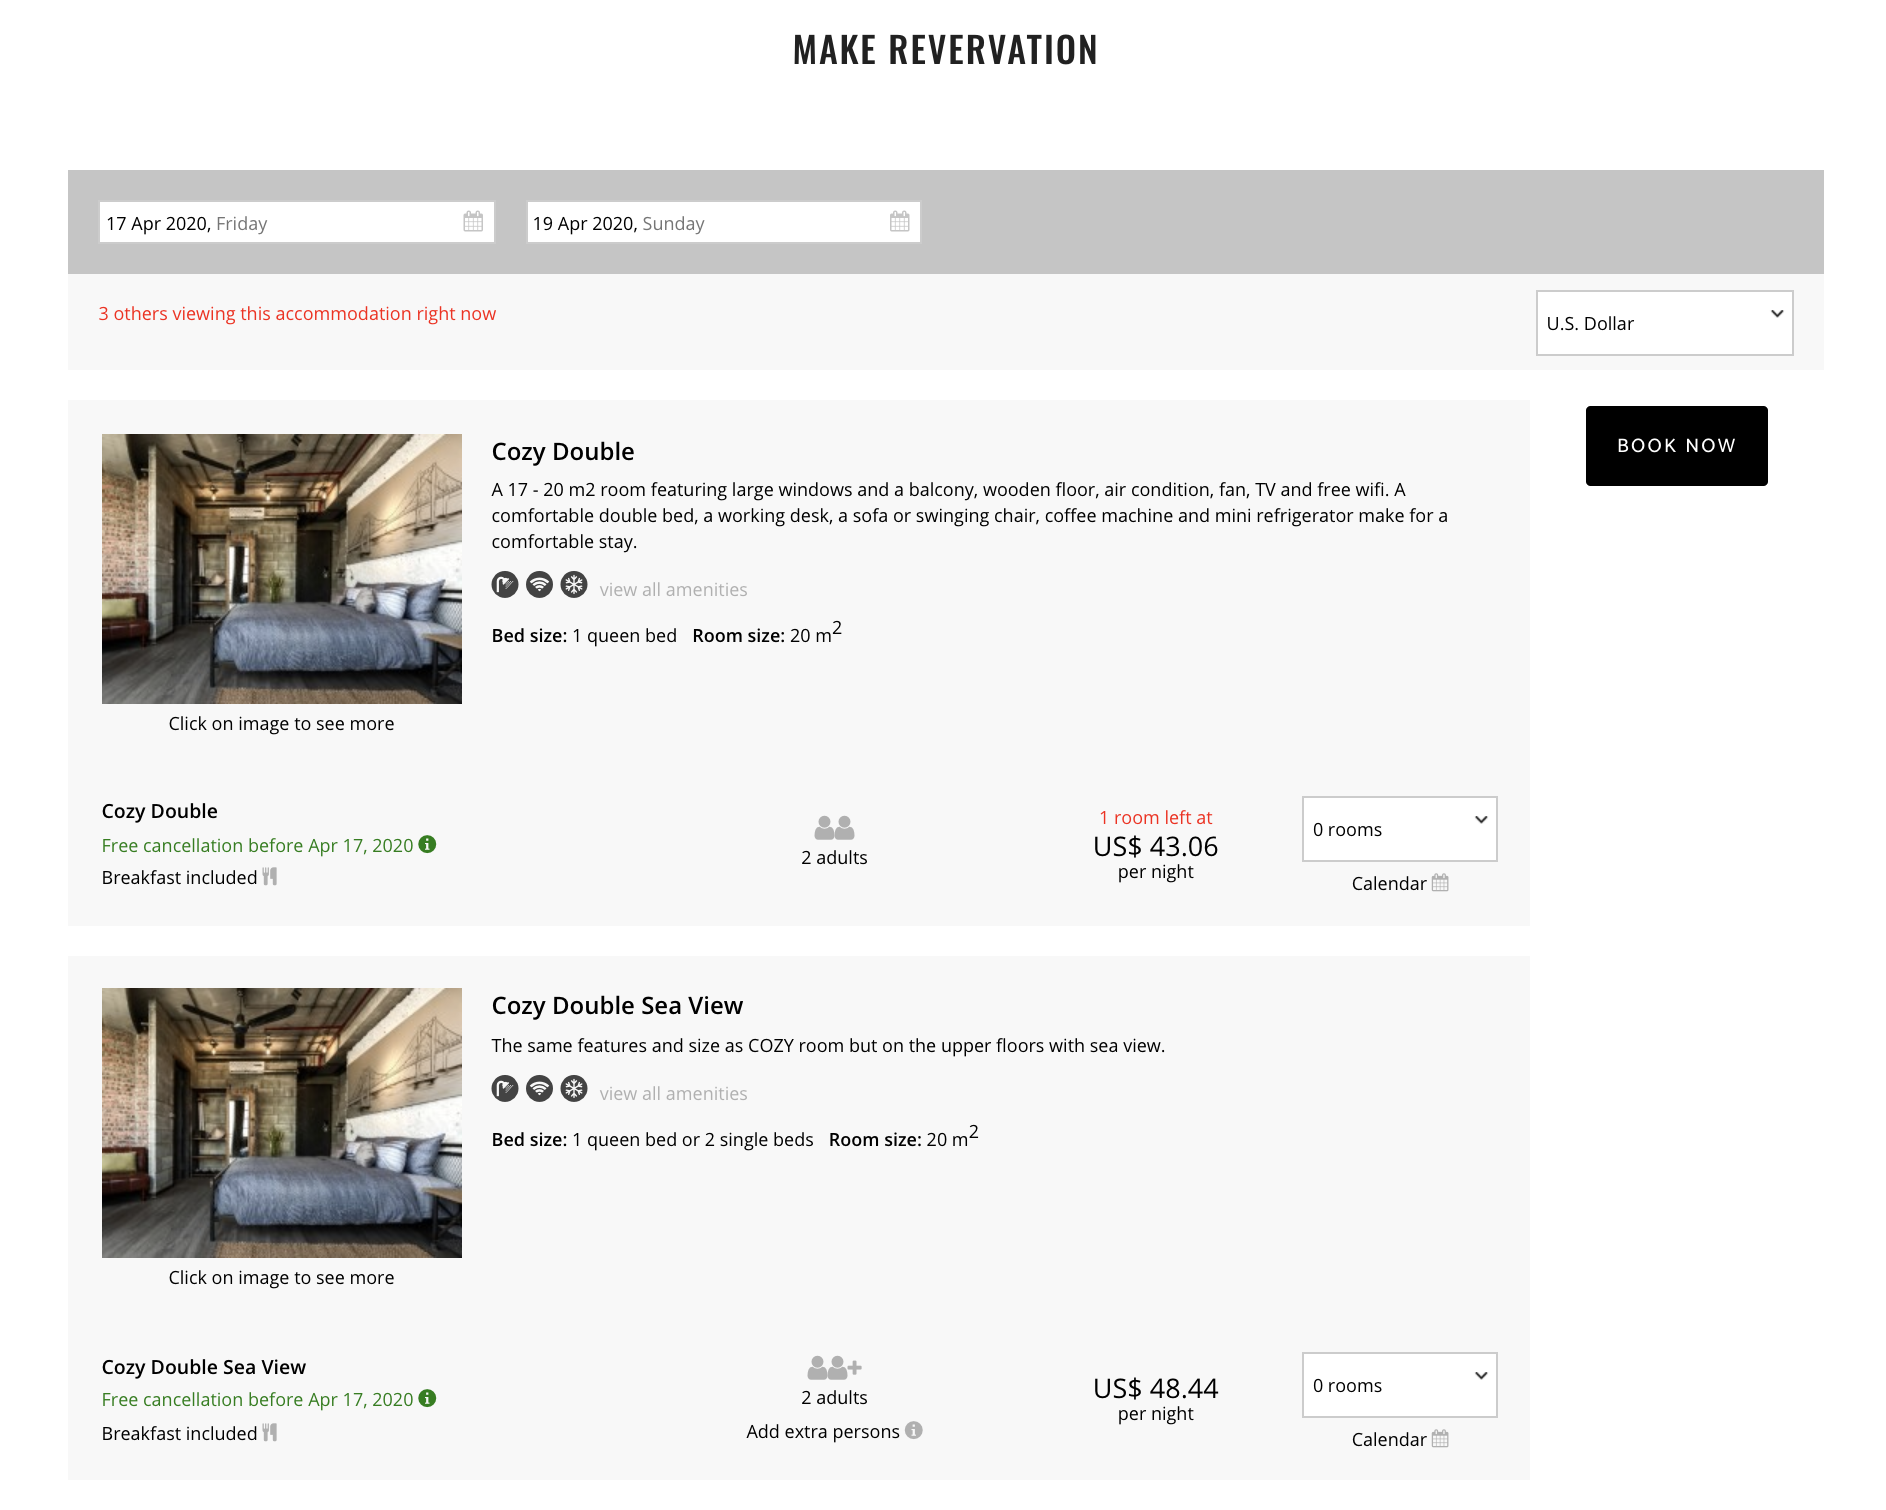The height and width of the screenshot is (1510, 1886).
Task: Click Cozy Double free cancellation info icon
Action: 428,845
